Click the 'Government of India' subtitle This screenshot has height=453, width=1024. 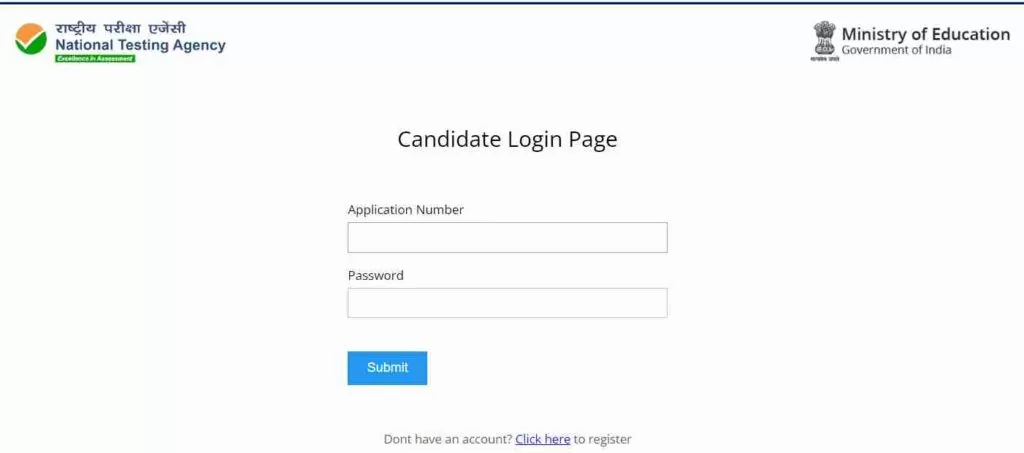(896, 50)
